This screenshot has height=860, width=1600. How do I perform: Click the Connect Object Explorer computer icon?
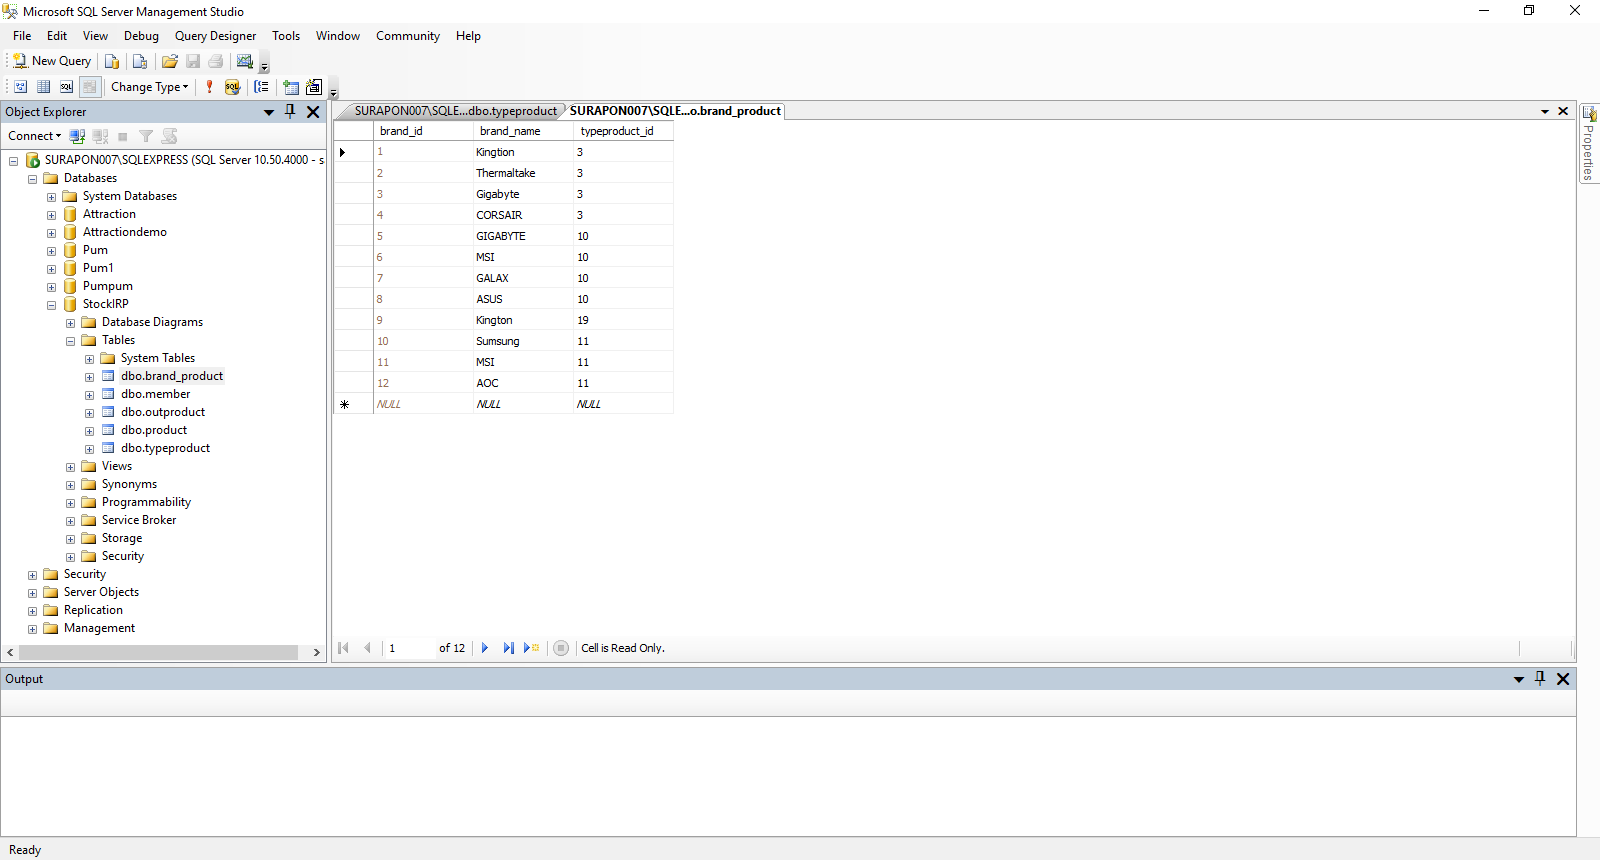[77, 136]
